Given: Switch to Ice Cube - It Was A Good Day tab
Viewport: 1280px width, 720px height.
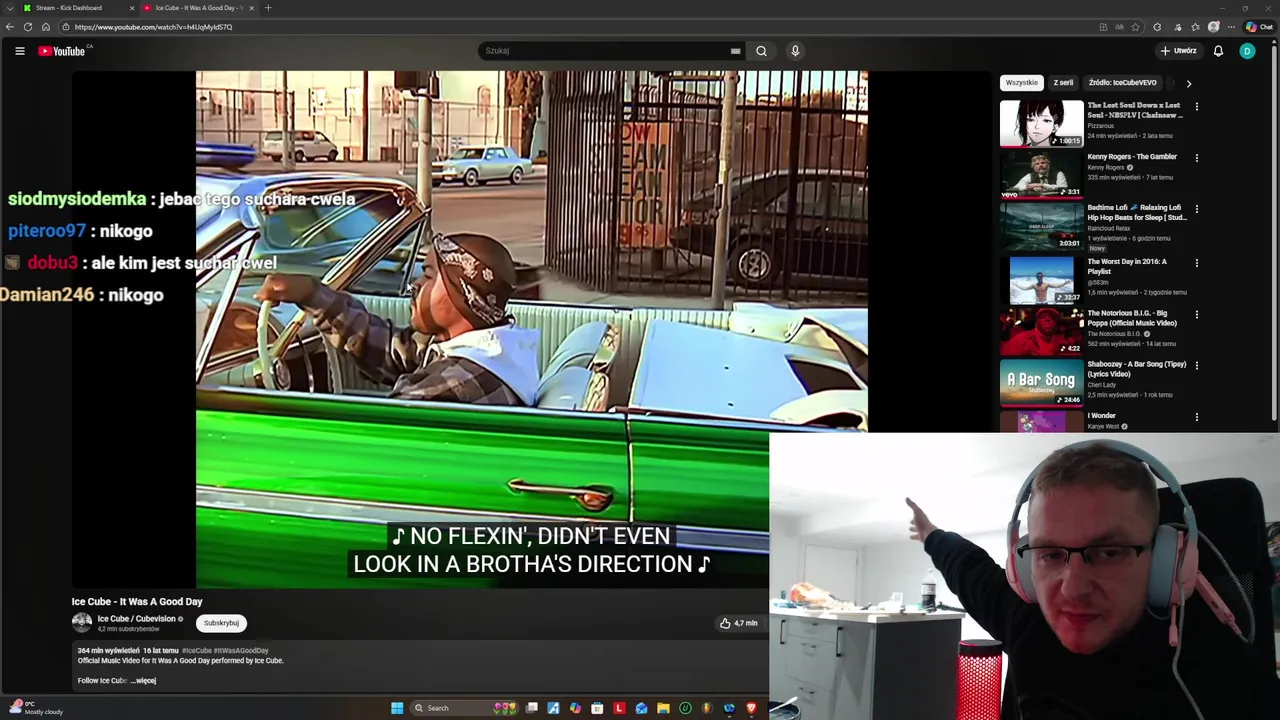Looking at the screenshot, I should (x=198, y=8).
